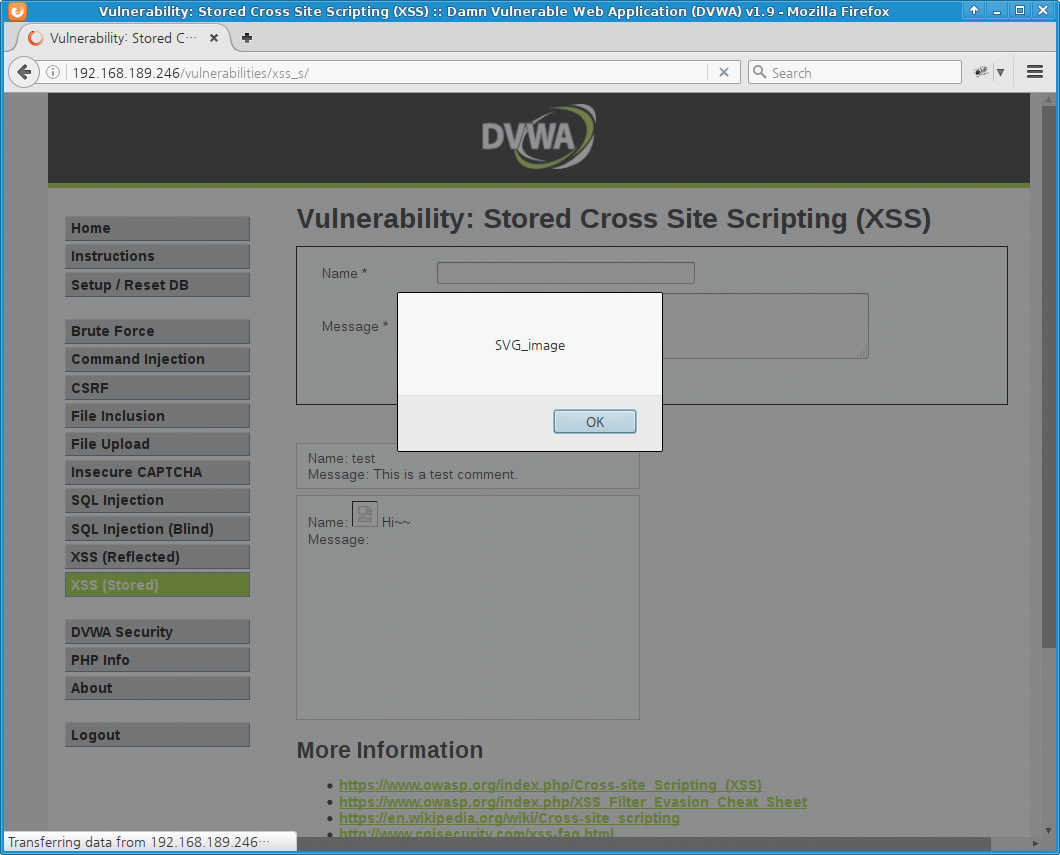The width and height of the screenshot is (1060, 855).
Task: Open the PHP Info page
Action: 158,660
